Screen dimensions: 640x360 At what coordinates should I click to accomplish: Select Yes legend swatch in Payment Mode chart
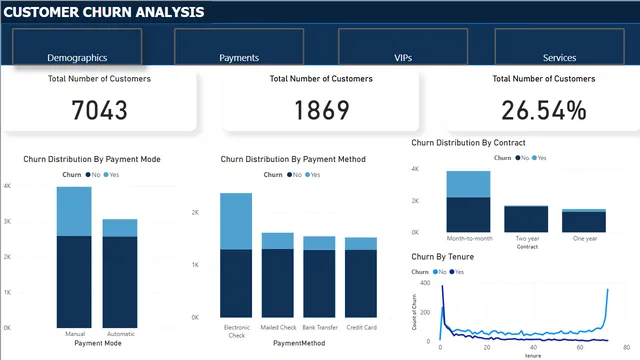coord(106,175)
